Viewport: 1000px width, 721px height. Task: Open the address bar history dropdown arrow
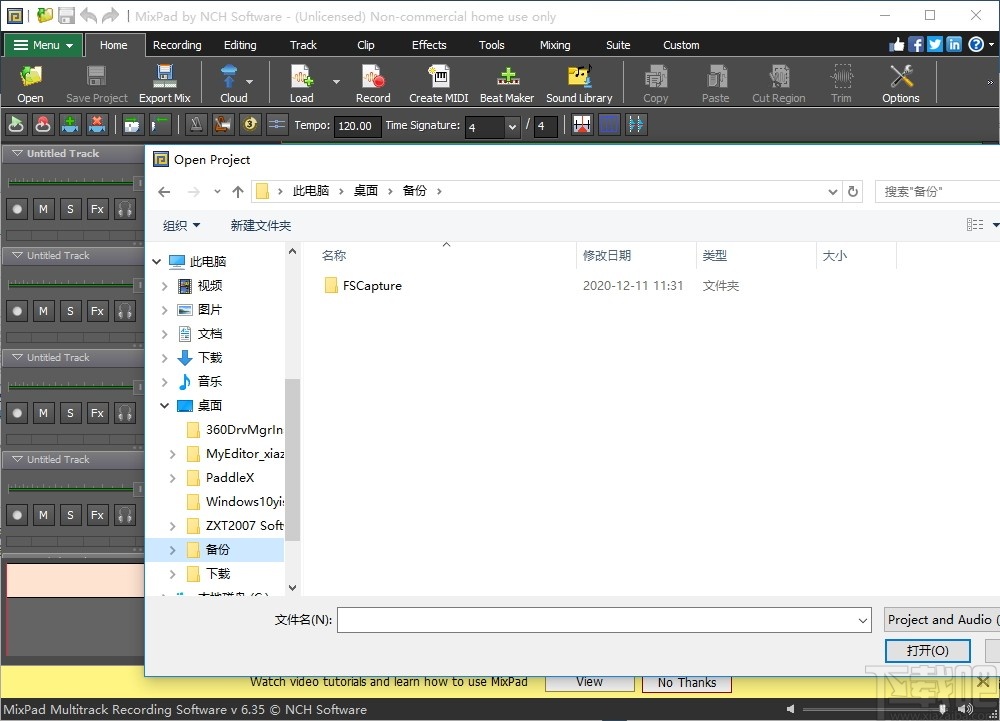(x=832, y=191)
